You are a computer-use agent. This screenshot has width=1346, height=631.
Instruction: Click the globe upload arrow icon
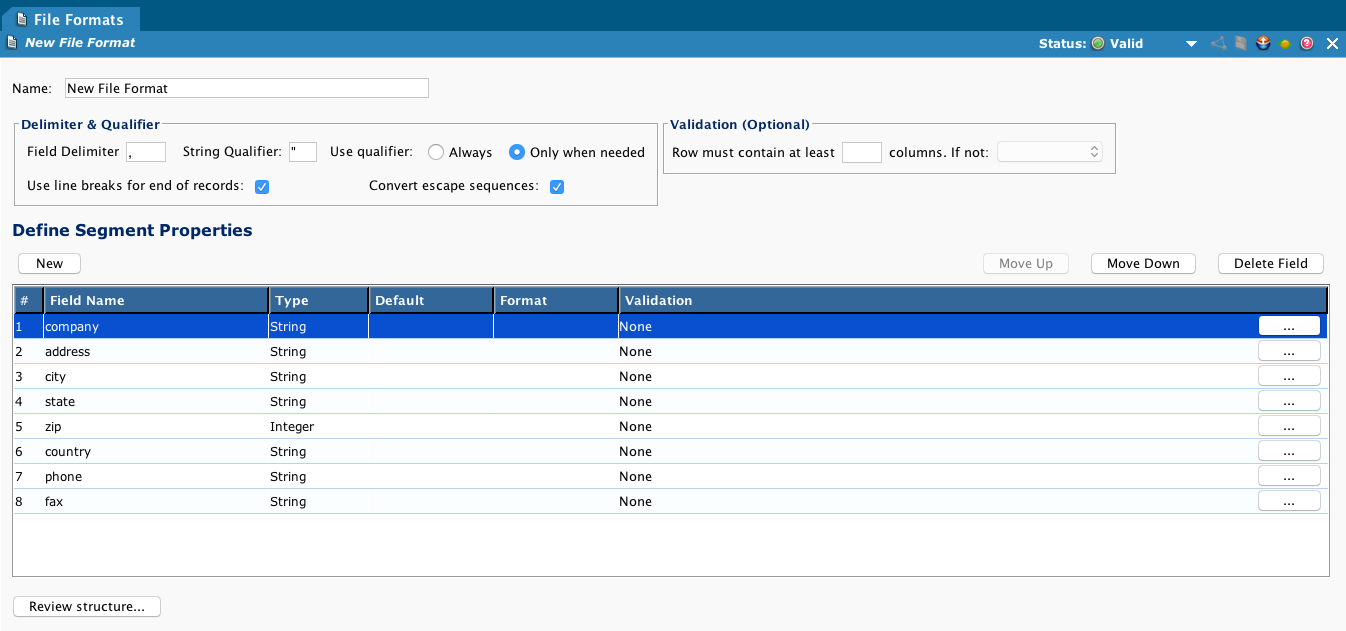pos(1263,44)
